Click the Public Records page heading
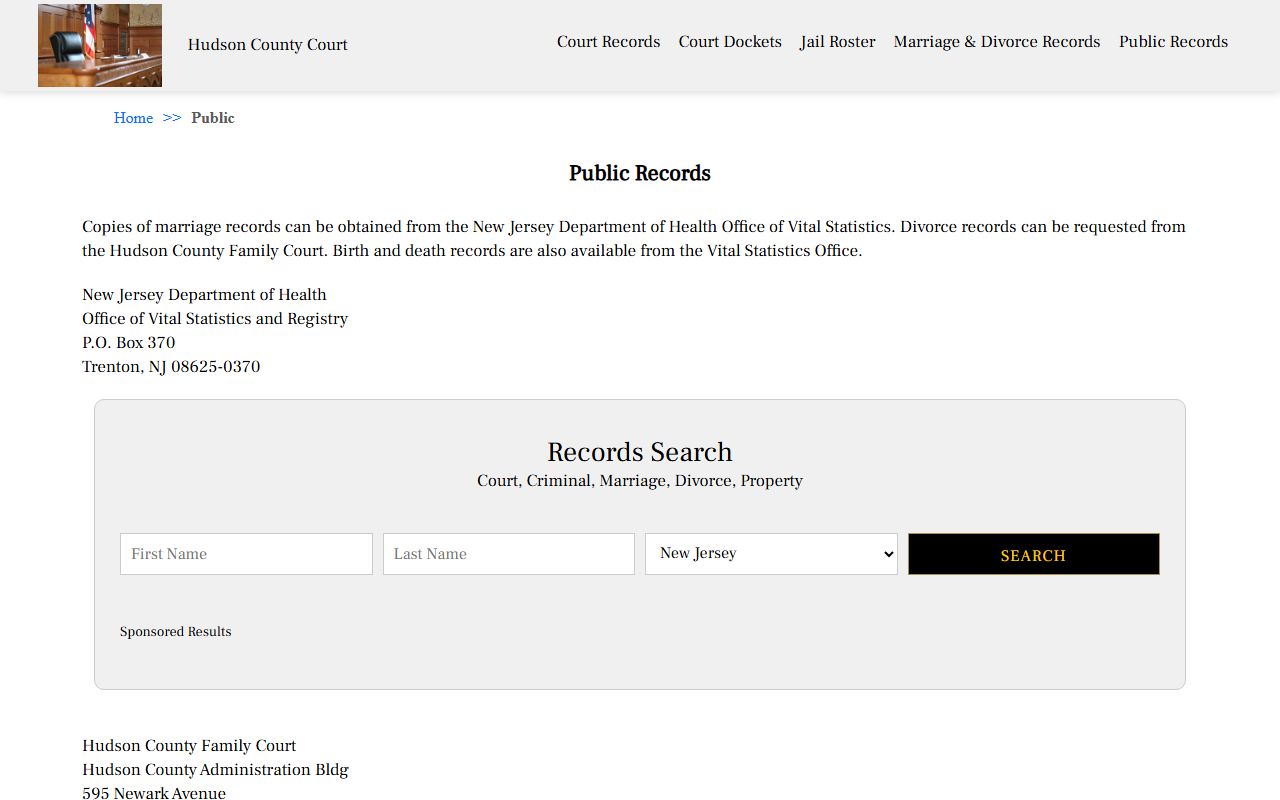Screen dimensions: 1280x800 click(640, 174)
